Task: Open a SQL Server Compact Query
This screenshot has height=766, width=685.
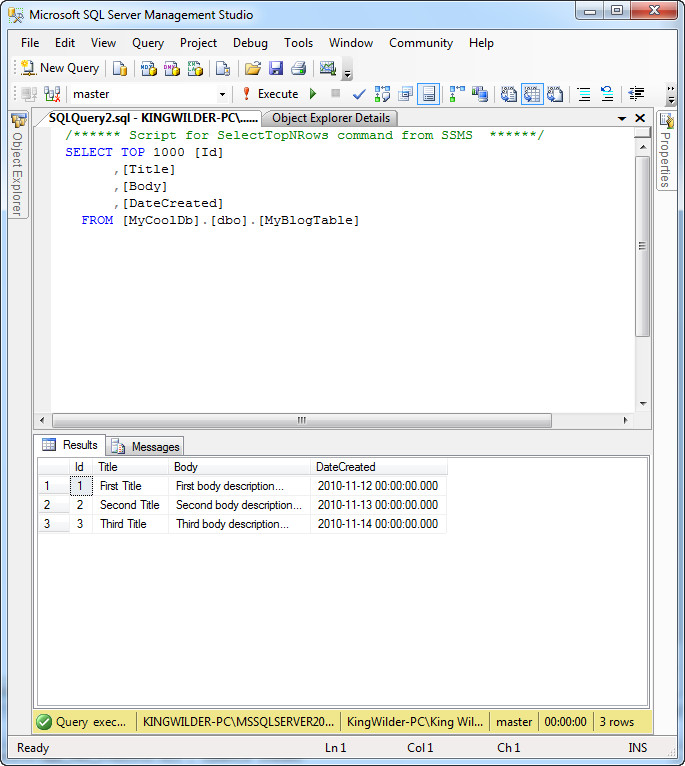Action: click(x=223, y=68)
